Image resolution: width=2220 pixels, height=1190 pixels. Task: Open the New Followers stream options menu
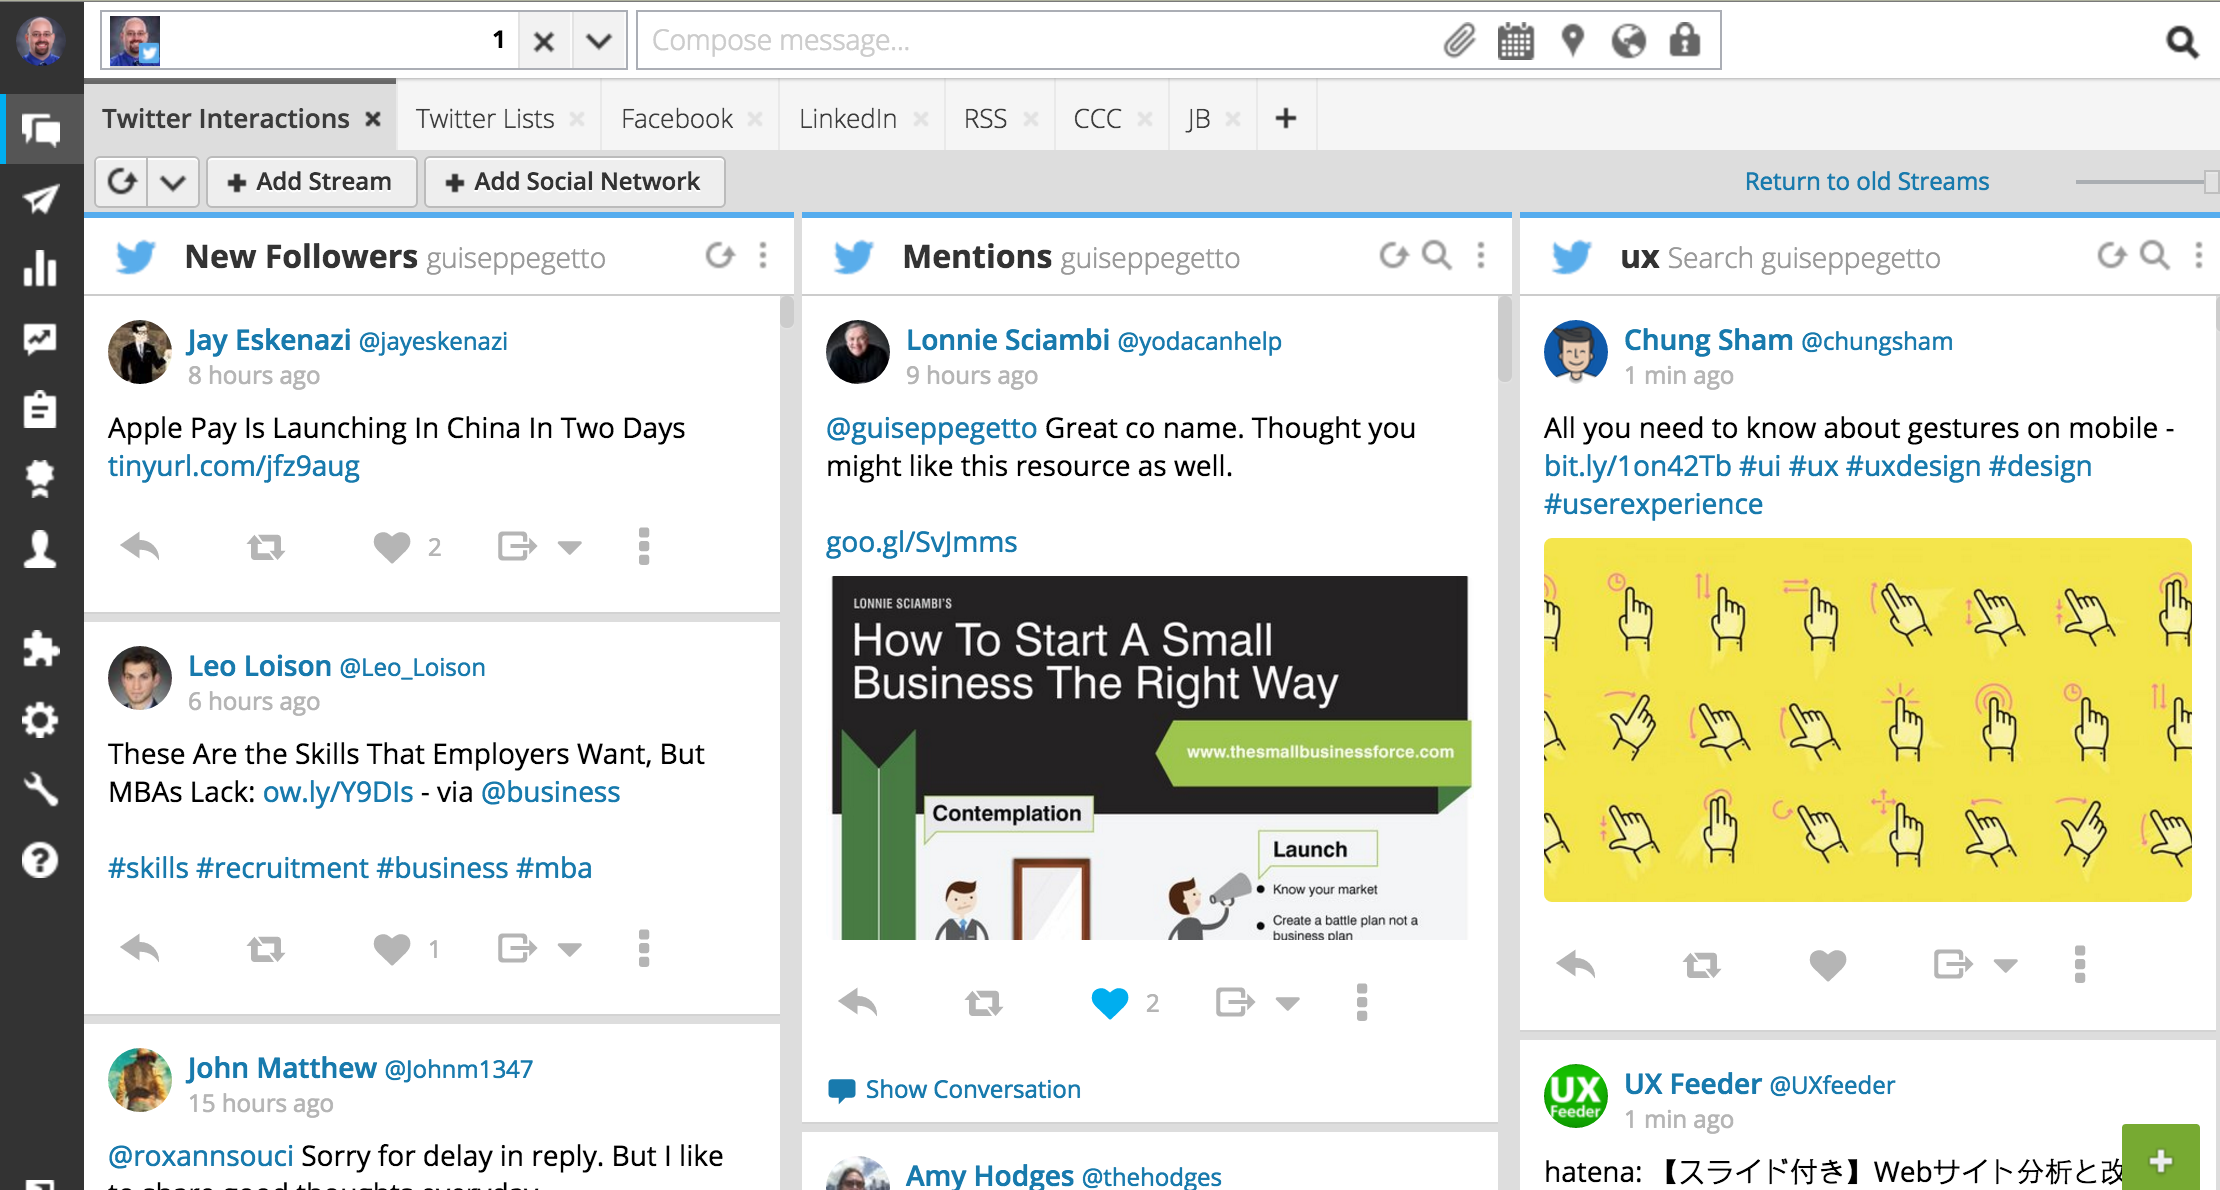click(x=763, y=256)
